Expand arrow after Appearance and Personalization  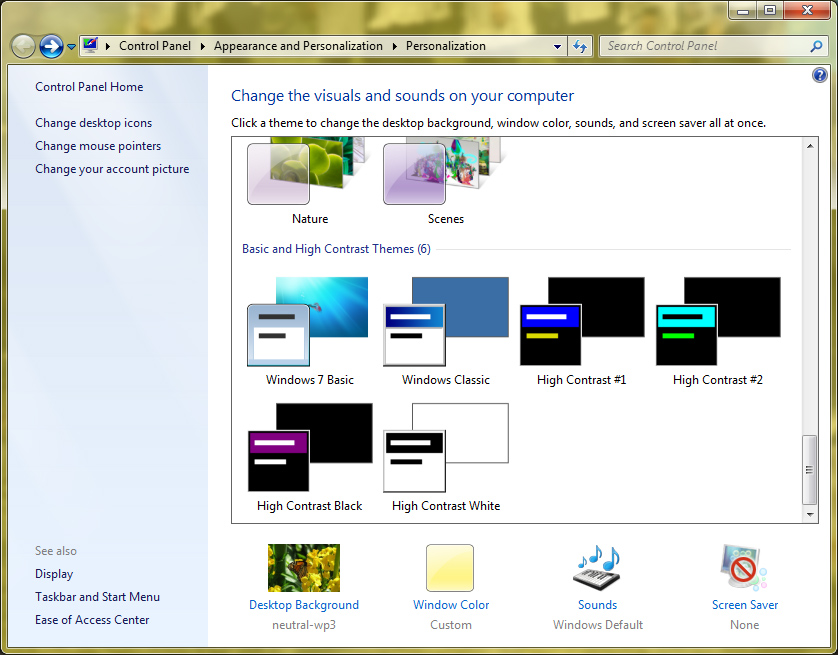point(394,46)
